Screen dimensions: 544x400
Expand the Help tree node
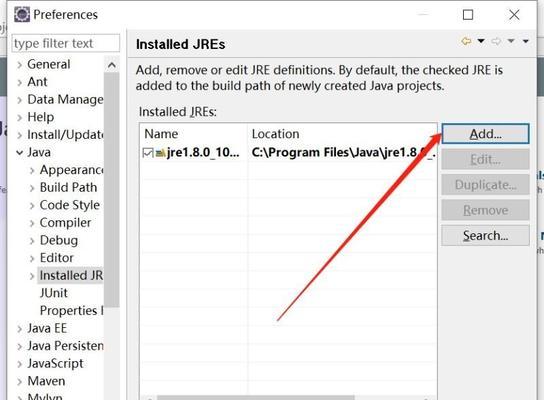tap(20, 118)
